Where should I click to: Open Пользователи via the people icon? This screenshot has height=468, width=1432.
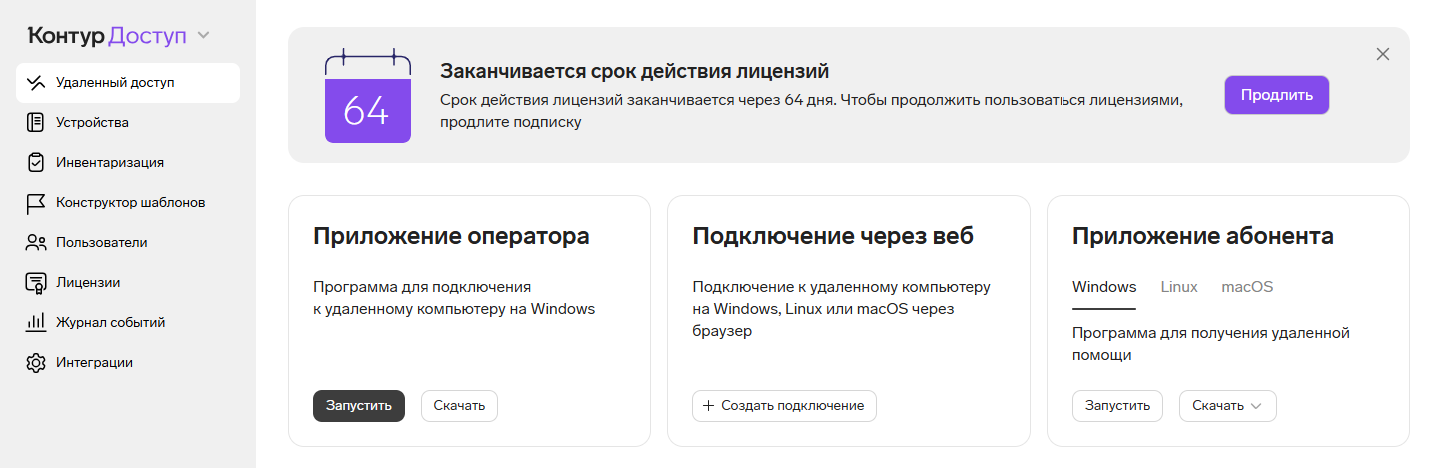pos(36,242)
